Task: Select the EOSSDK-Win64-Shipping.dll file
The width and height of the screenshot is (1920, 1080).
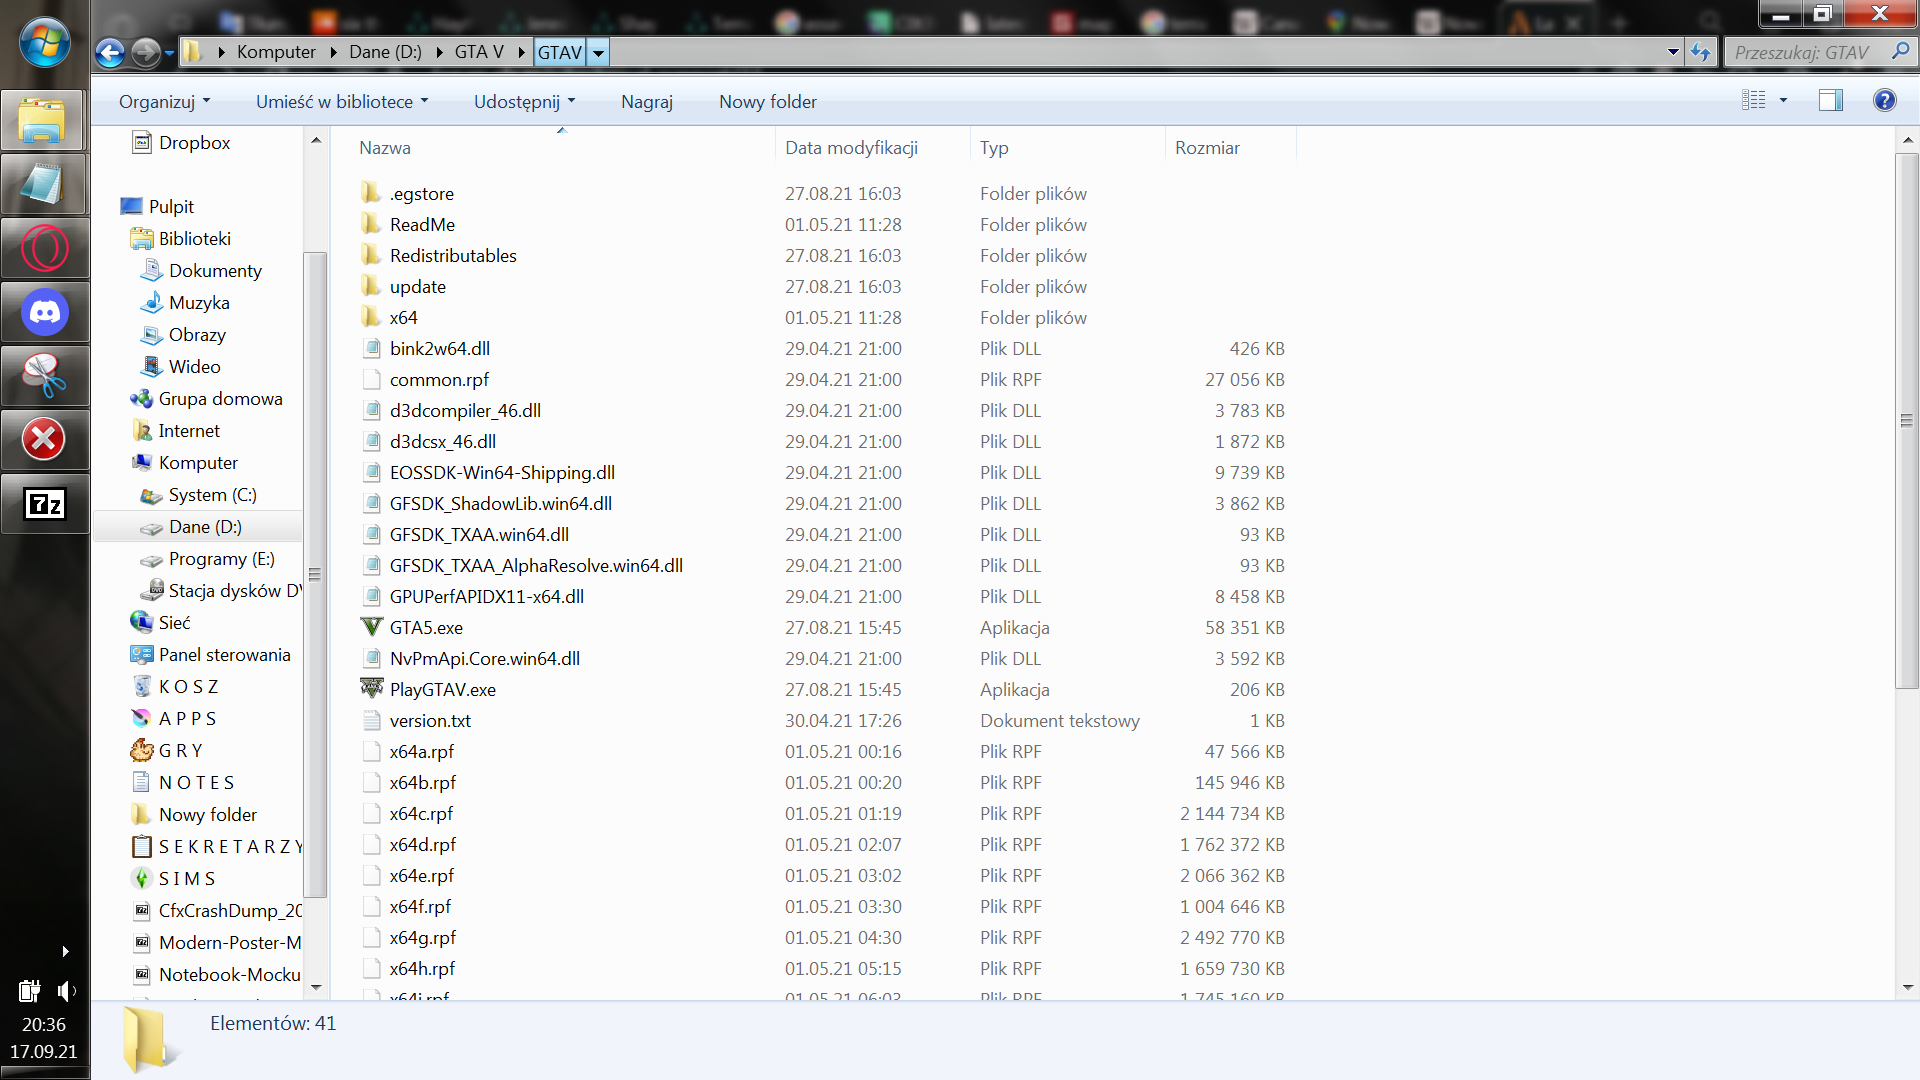Action: pyautogui.click(x=502, y=472)
